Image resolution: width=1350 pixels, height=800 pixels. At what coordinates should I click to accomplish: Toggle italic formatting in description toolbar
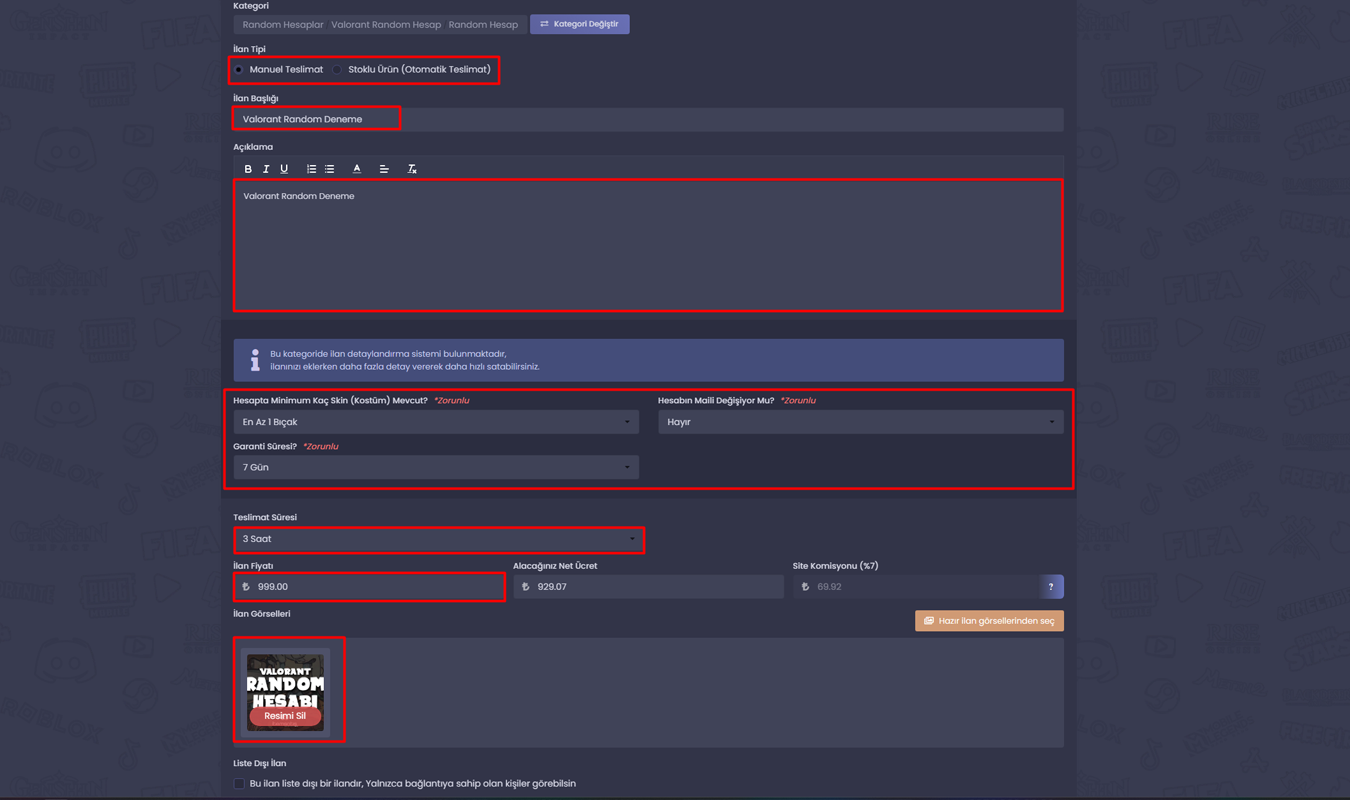[x=266, y=169]
